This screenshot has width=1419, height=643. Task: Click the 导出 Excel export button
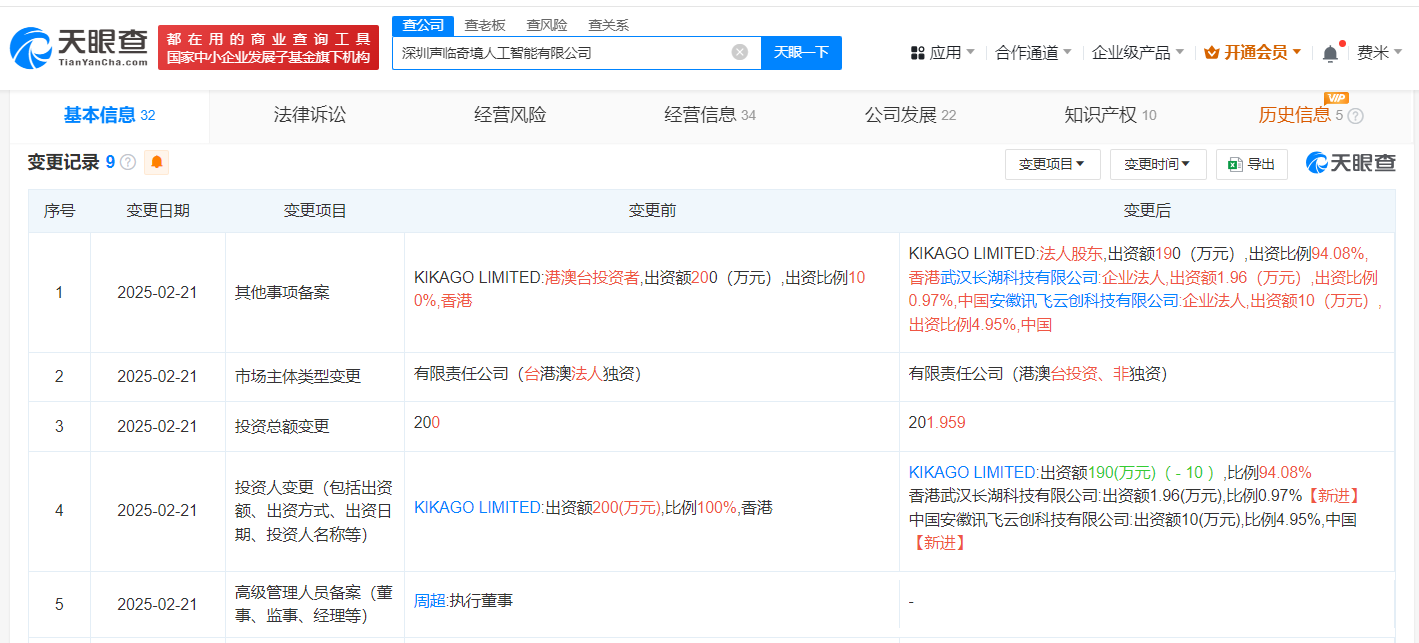(1251, 164)
